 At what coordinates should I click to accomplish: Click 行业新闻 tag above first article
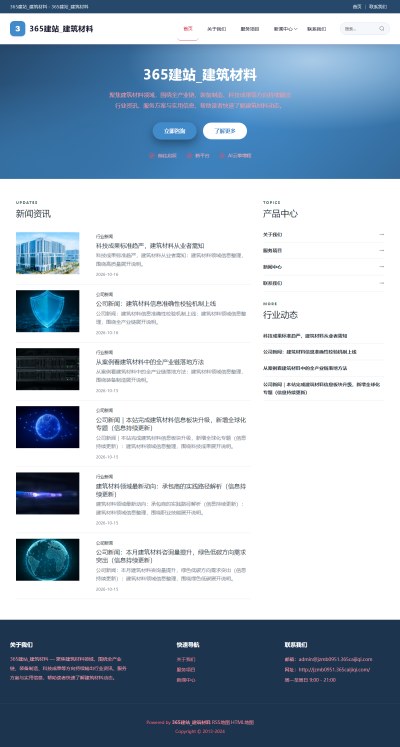point(104,236)
